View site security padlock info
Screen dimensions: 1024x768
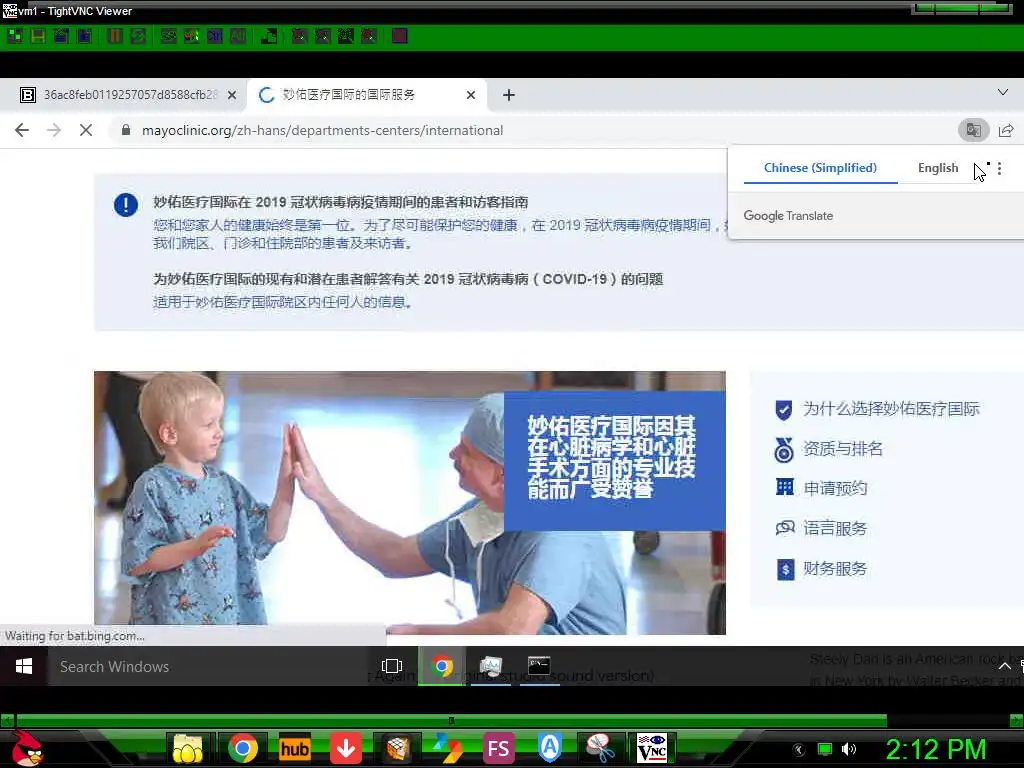pyautogui.click(x=126, y=130)
